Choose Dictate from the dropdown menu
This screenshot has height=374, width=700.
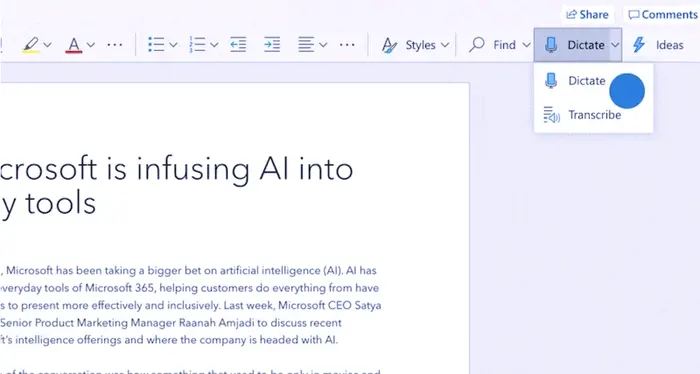593,81
